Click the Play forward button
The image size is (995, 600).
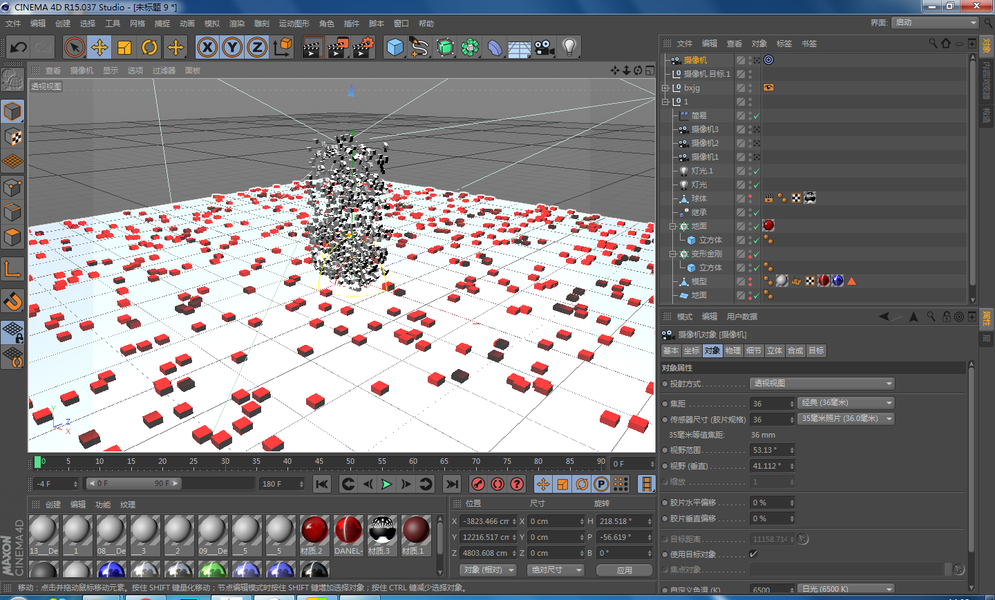point(386,485)
